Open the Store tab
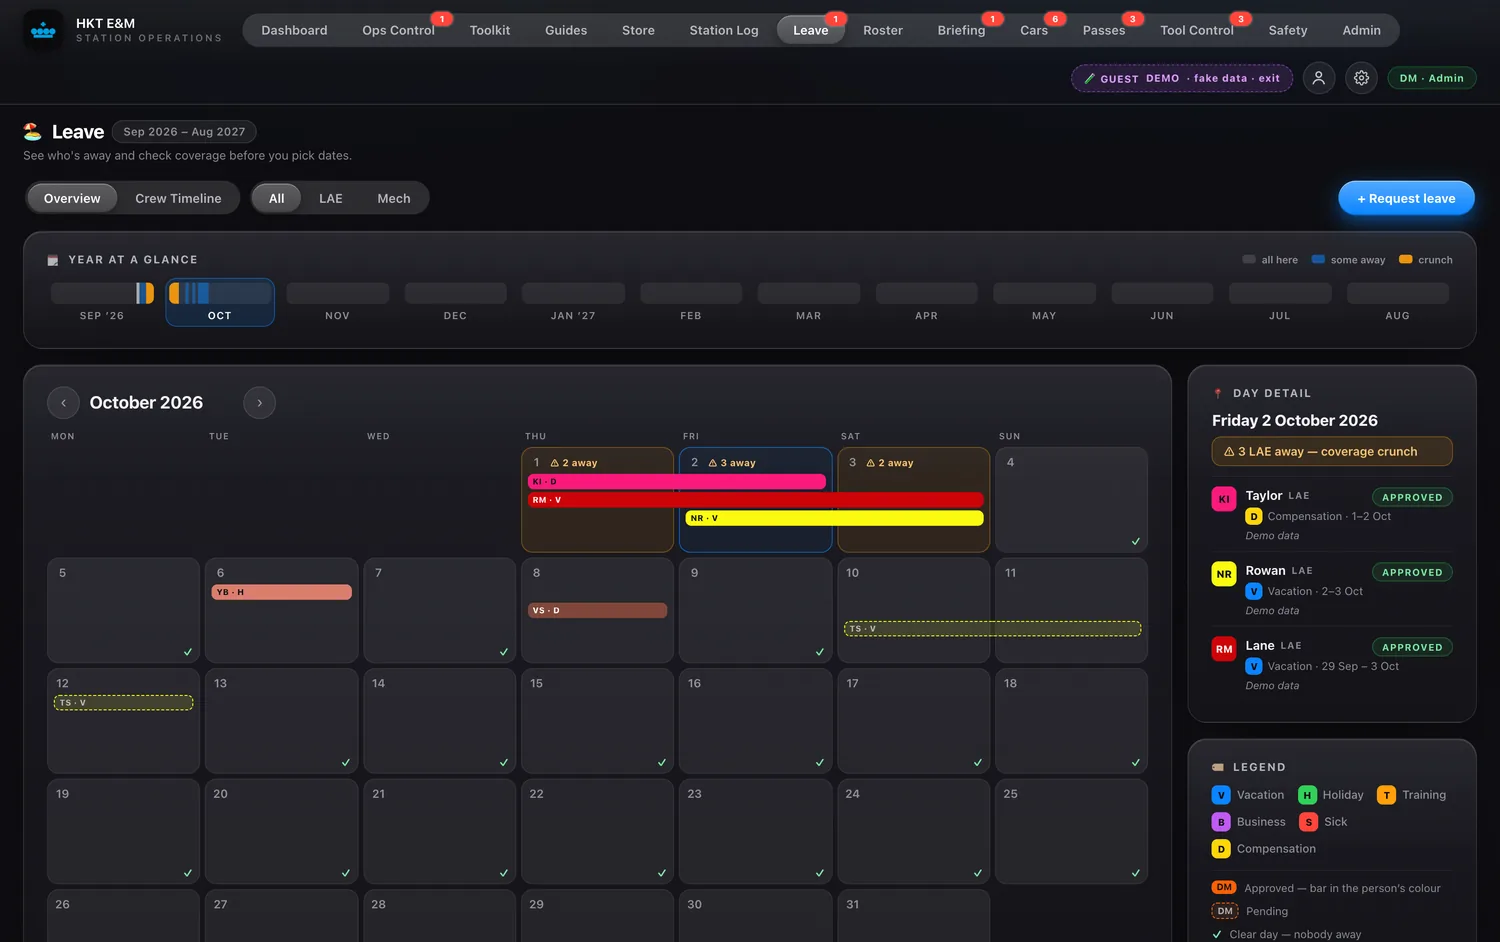The height and width of the screenshot is (942, 1500). [638, 30]
